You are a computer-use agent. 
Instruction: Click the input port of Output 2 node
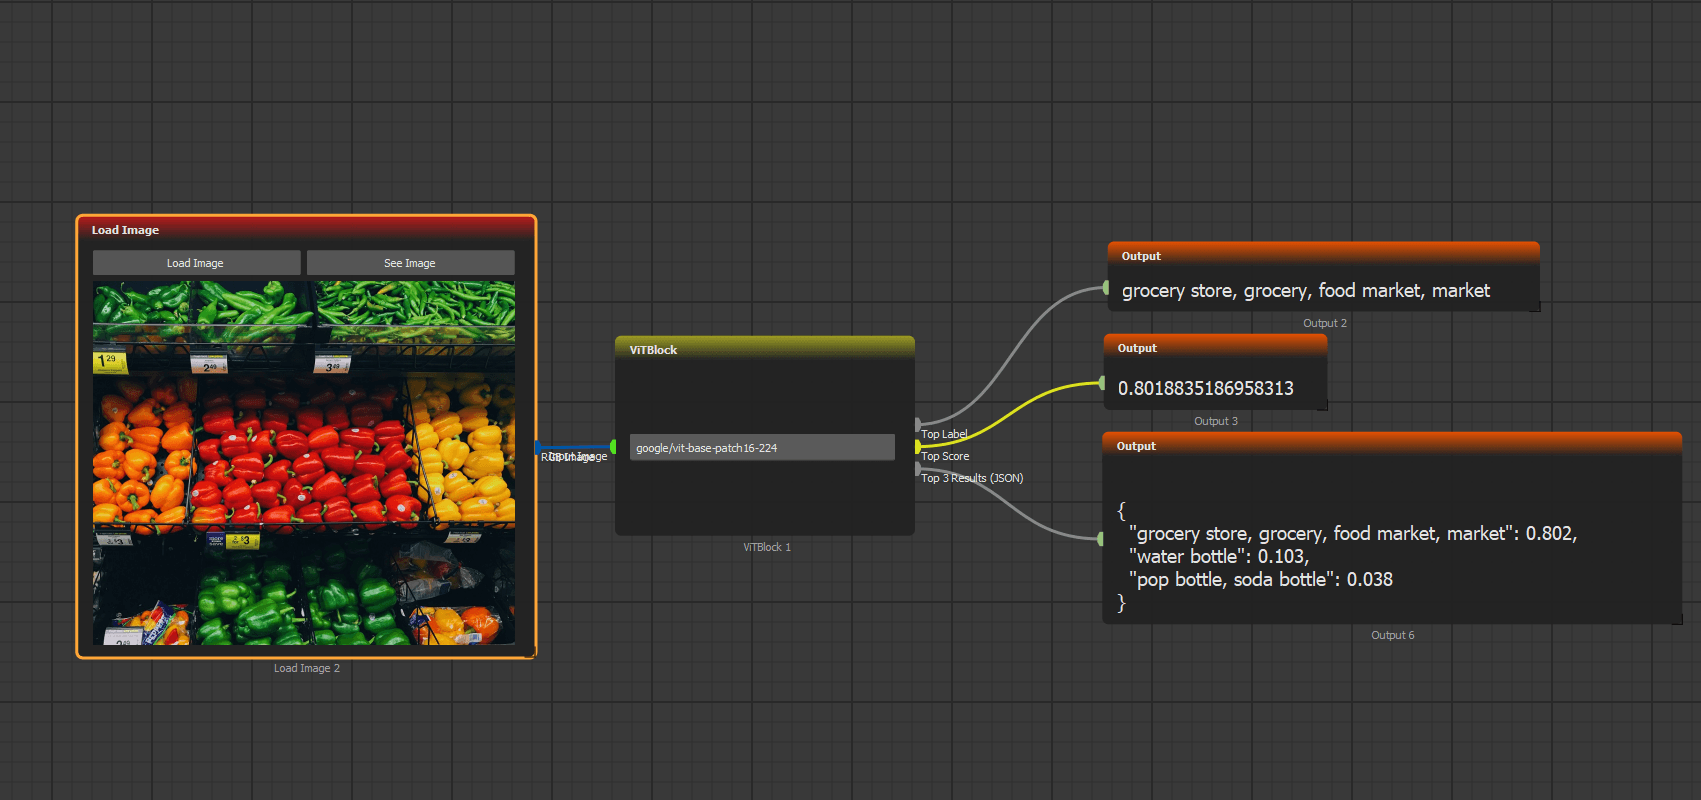1106,288
